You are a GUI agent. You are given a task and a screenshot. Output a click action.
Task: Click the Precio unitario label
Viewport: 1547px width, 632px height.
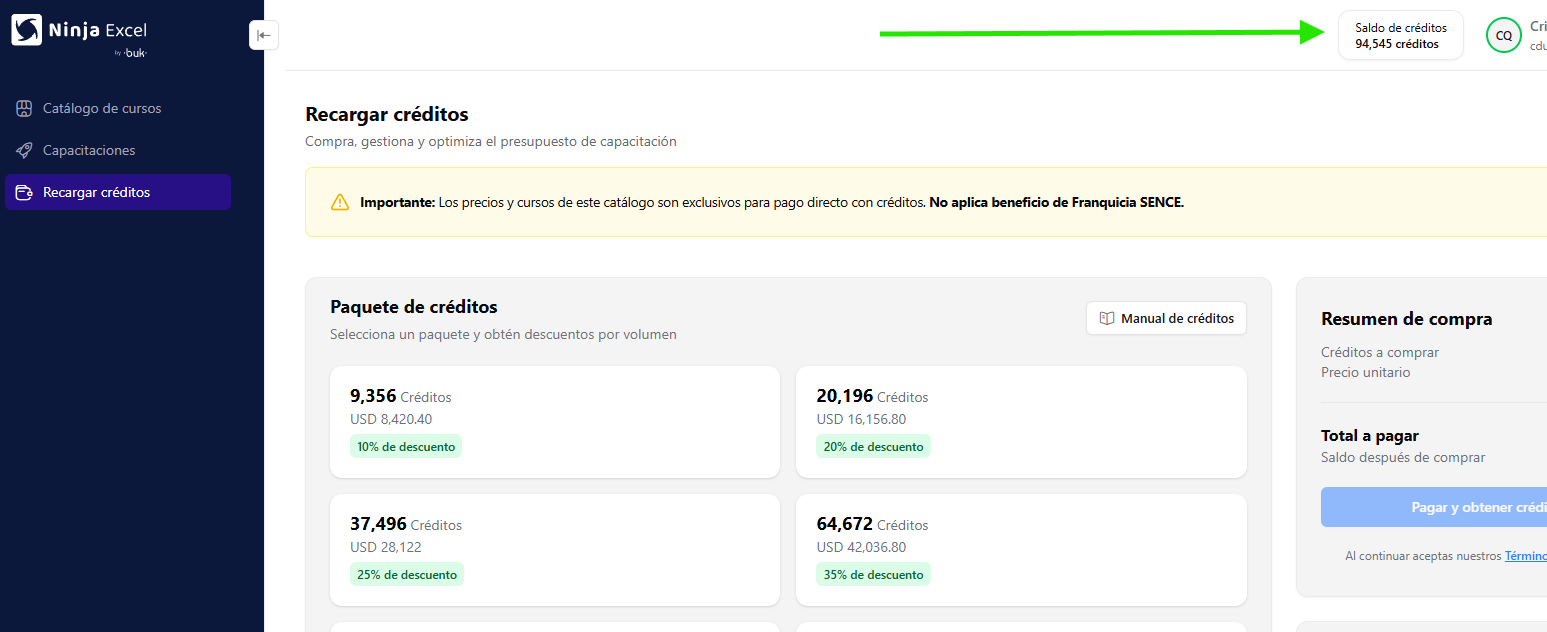pos(1366,372)
